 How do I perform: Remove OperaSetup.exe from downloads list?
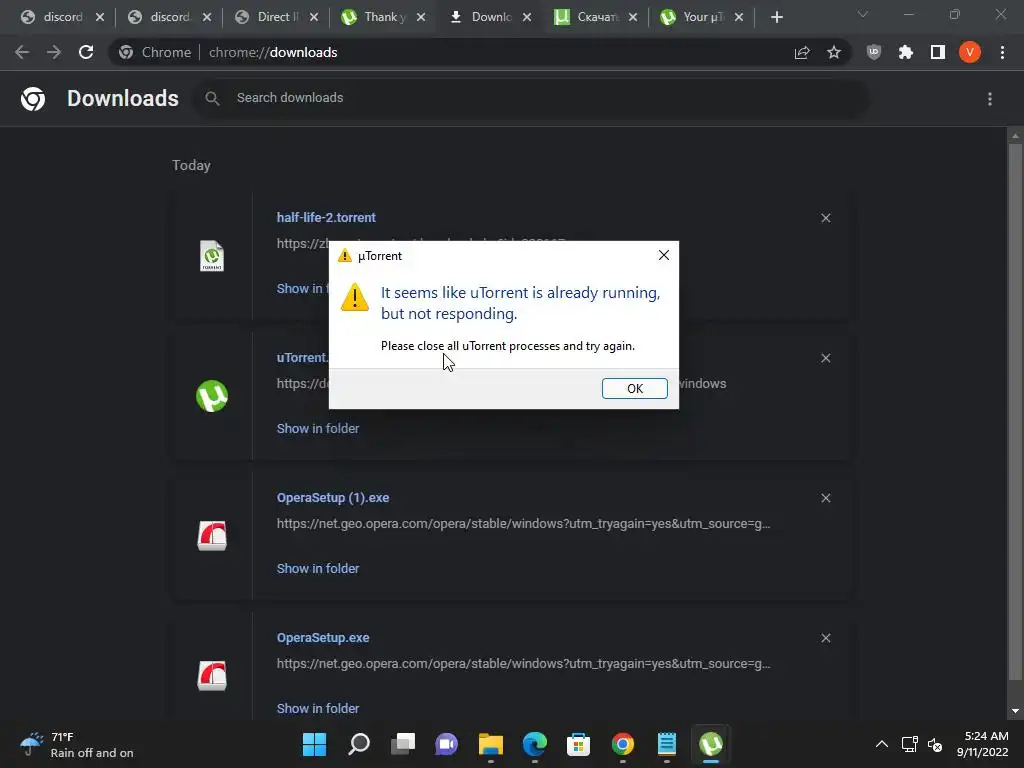coord(825,638)
